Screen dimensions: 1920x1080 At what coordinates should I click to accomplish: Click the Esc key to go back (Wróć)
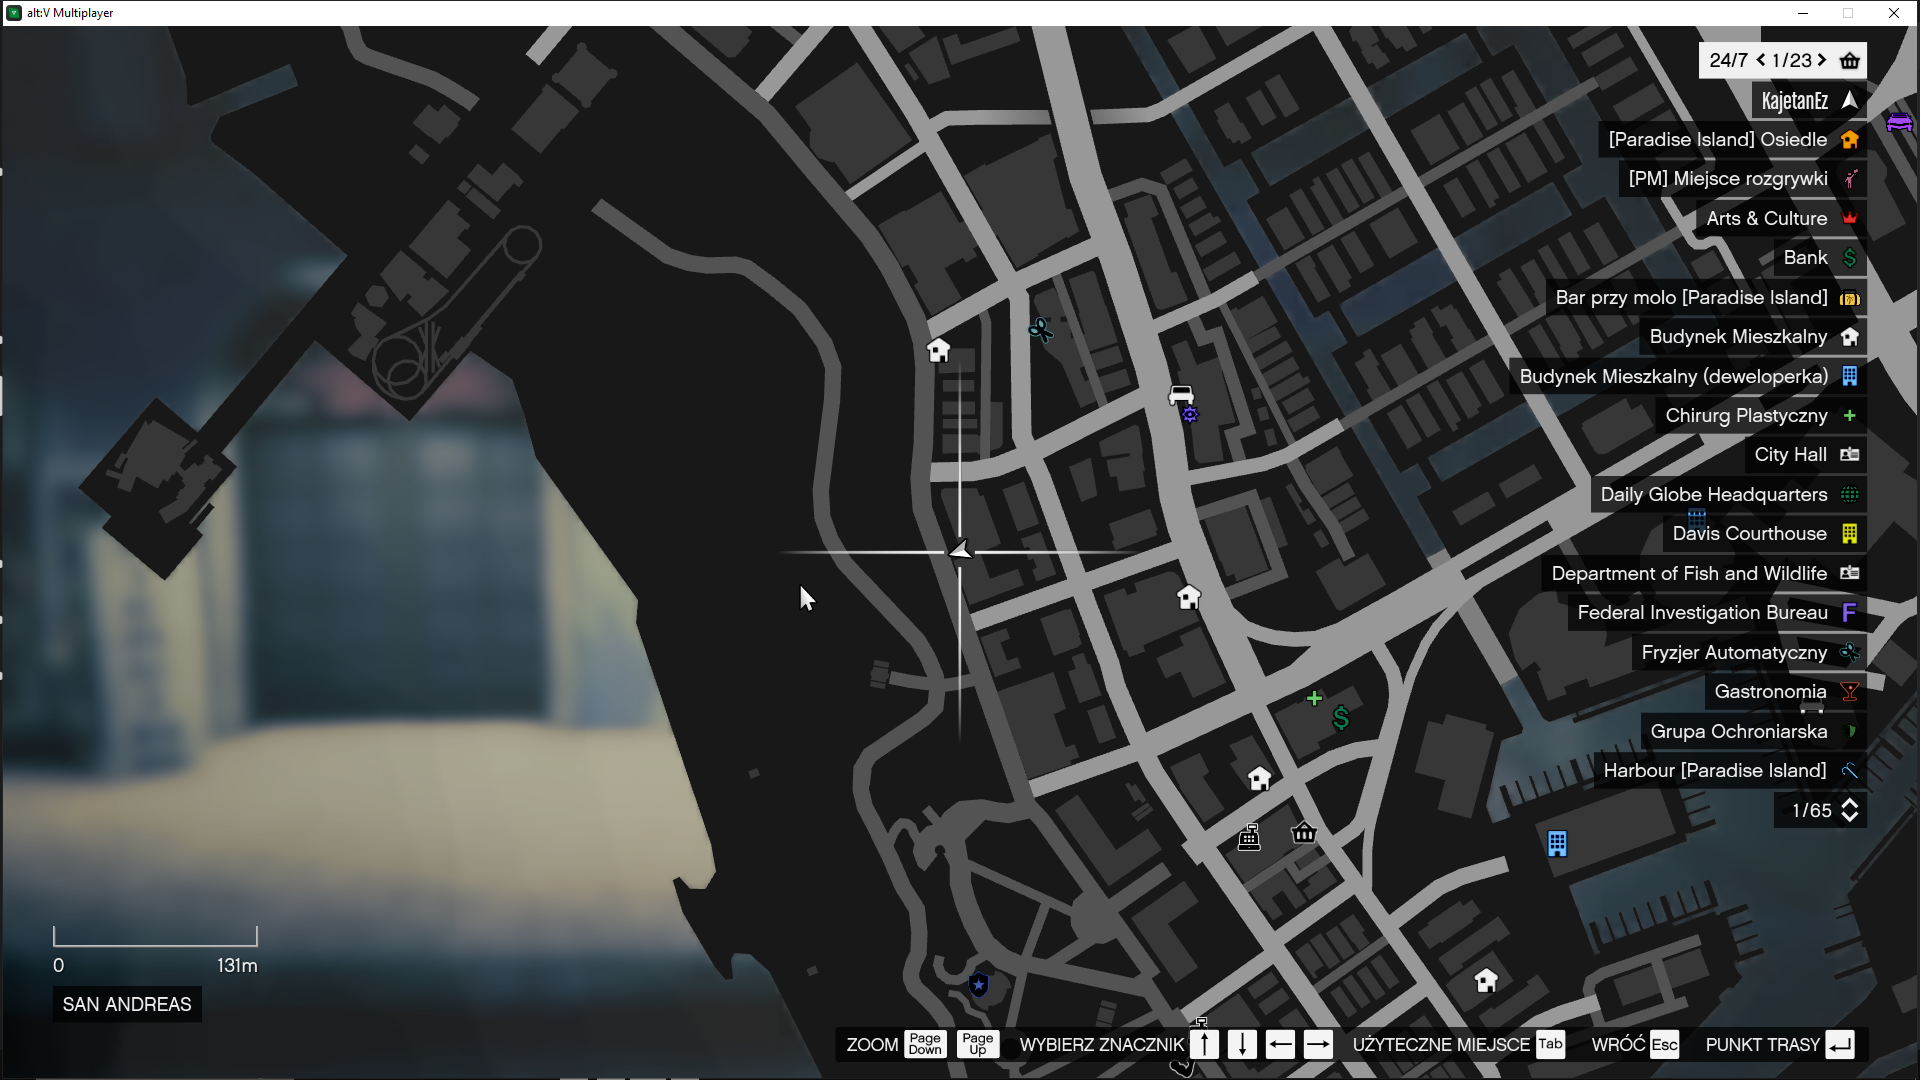click(1664, 1044)
